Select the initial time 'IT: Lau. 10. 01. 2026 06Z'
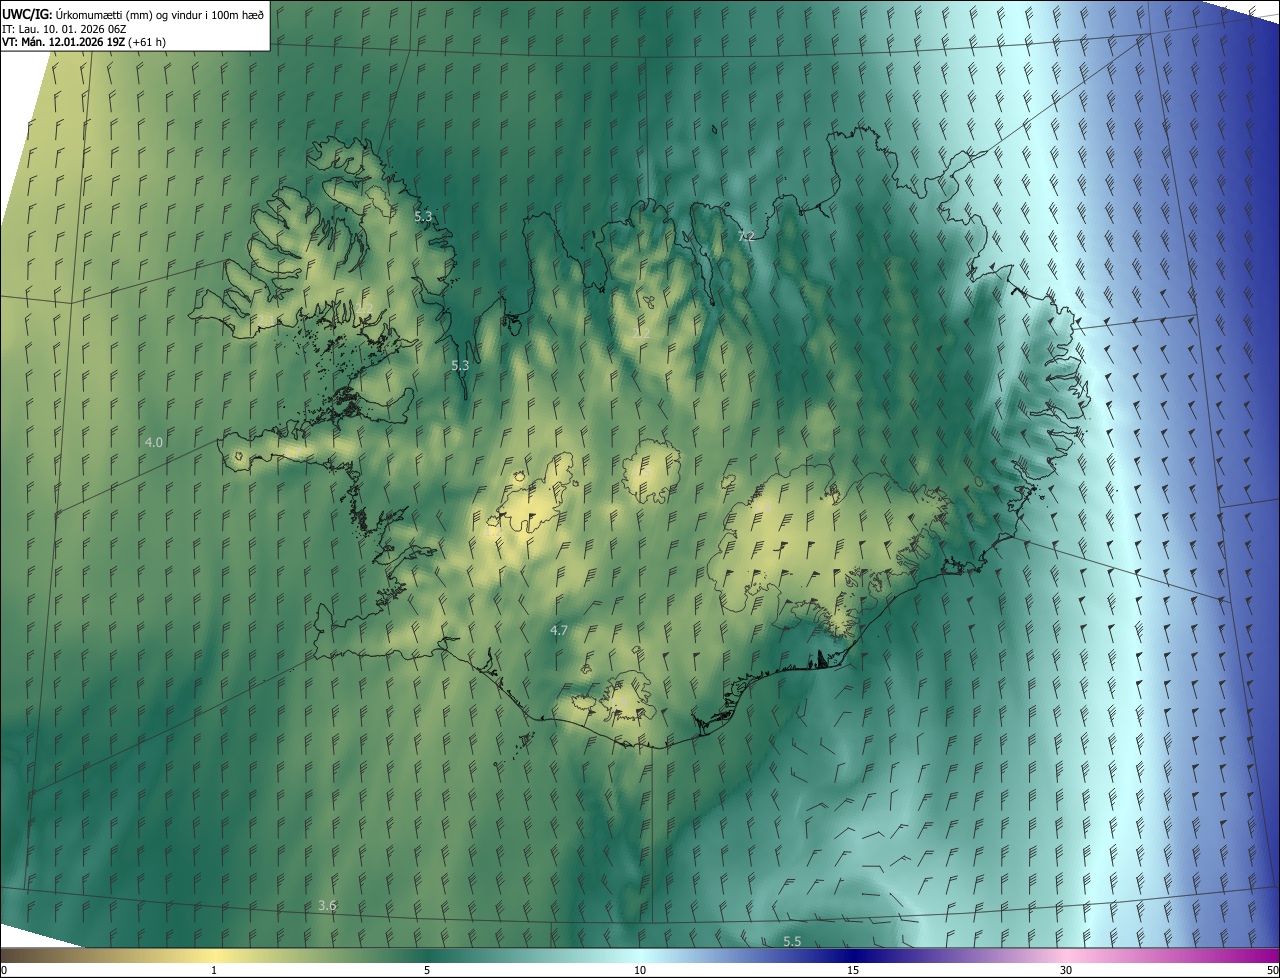Screen dimensions: 1280x978 point(64,28)
